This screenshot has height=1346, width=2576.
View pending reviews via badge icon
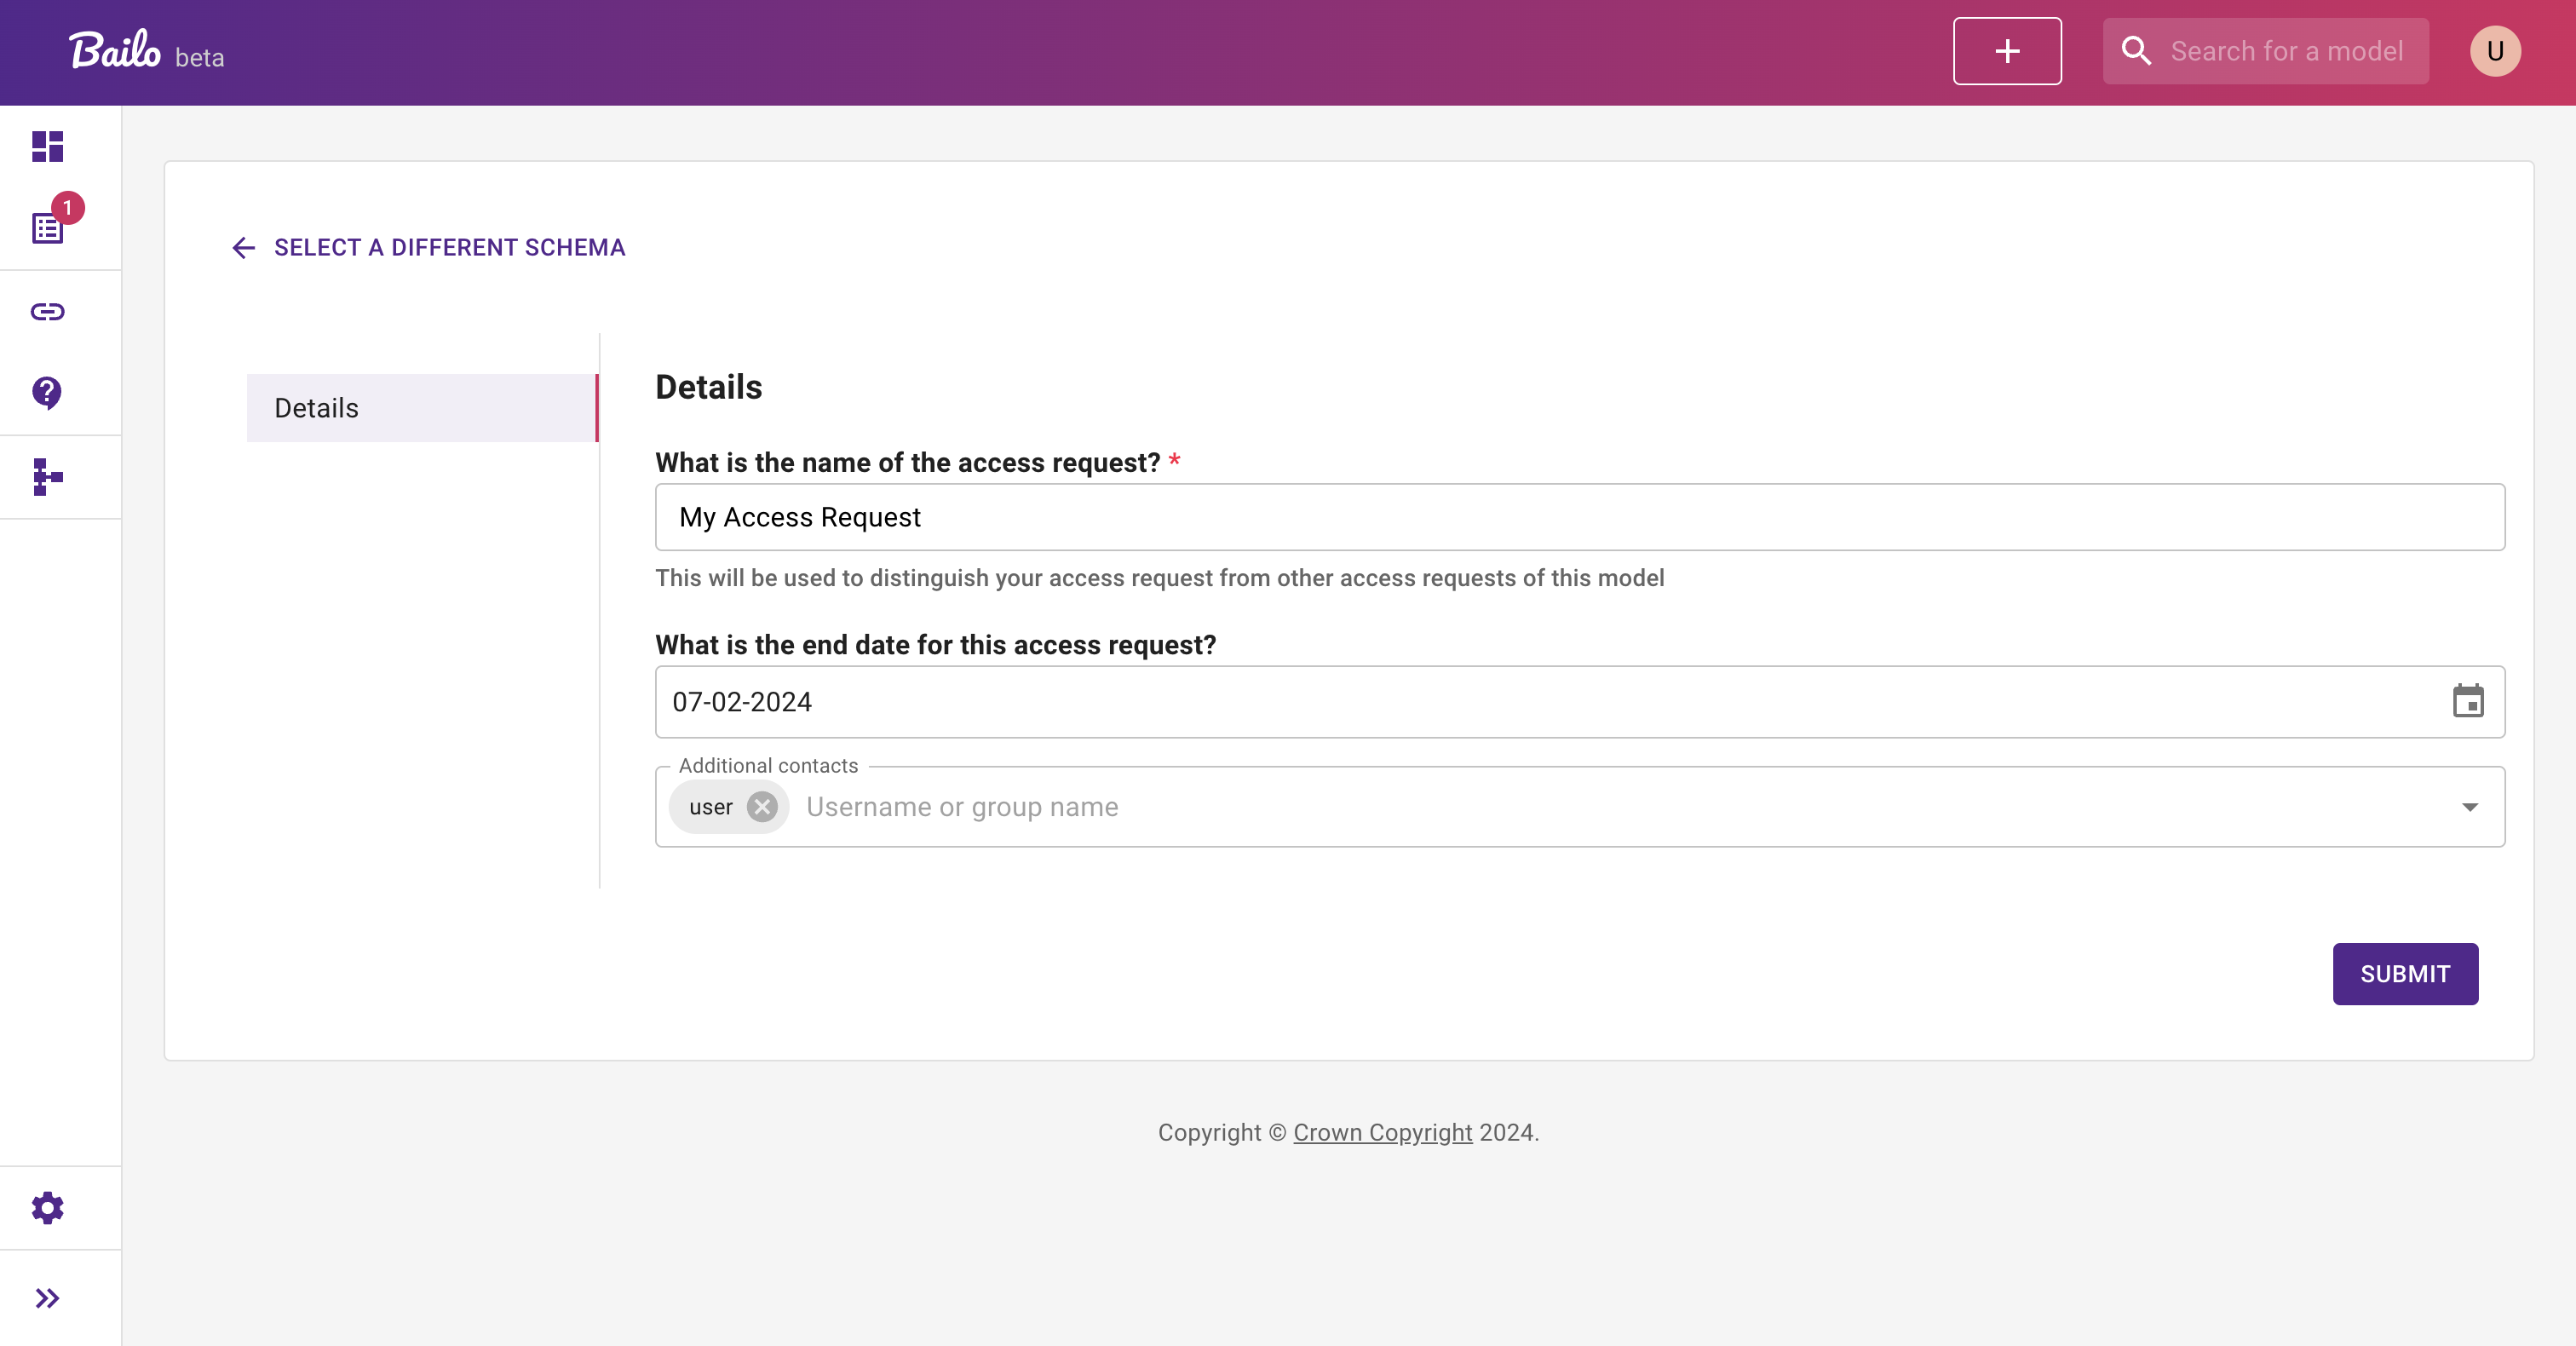click(46, 227)
